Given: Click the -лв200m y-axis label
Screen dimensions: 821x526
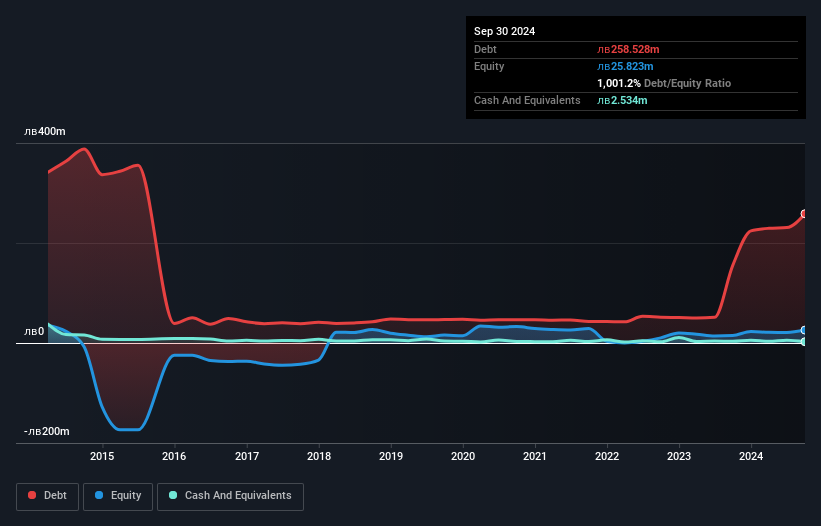Looking at the screenshot, I should (x=47, y=431).
